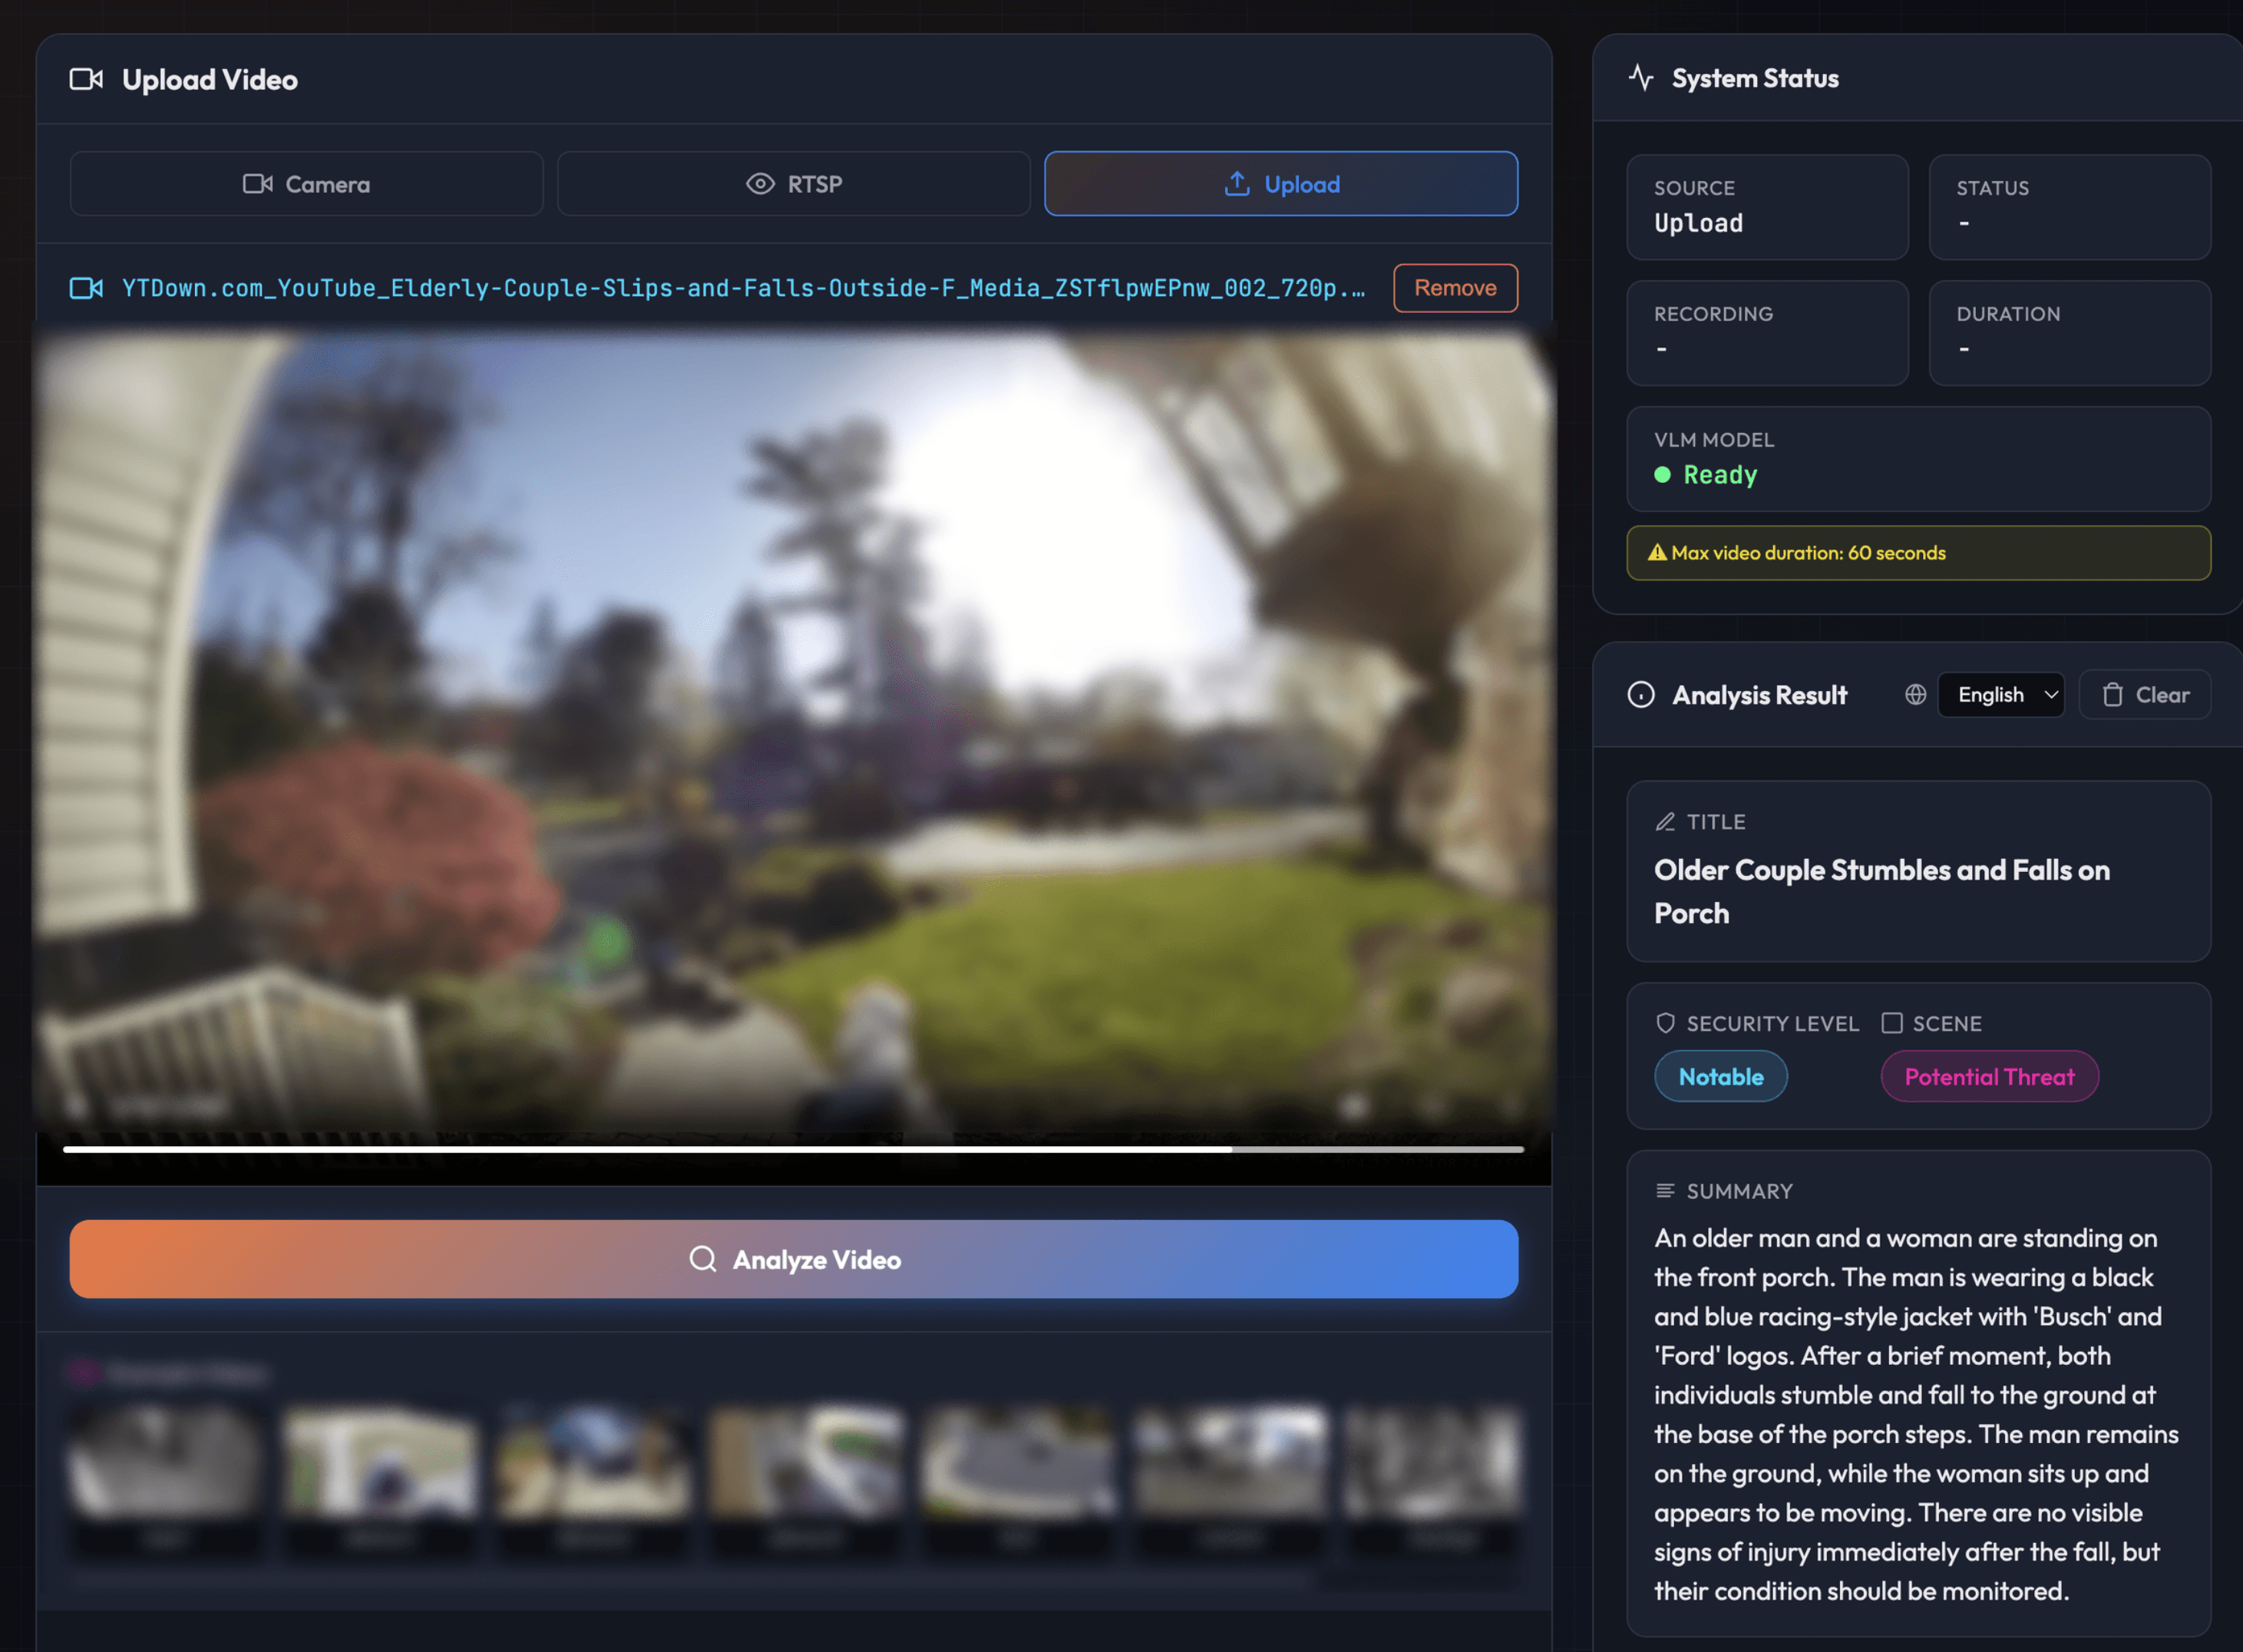Viewport: 2243px width, 1652px height.
Task: Select the Upload source tab
Action: click(x=1280, y=184)
